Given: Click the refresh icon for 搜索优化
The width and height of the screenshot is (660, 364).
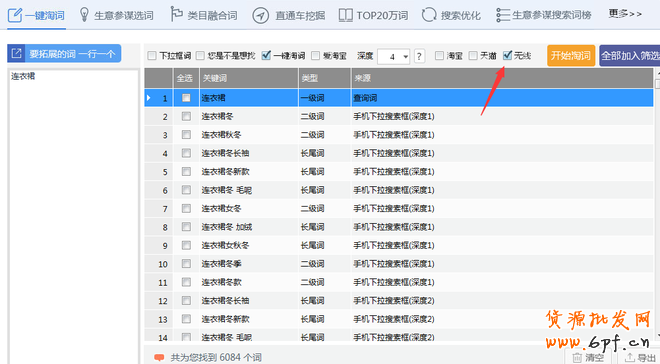Looking at the screenshot, I should click(429, 15).
